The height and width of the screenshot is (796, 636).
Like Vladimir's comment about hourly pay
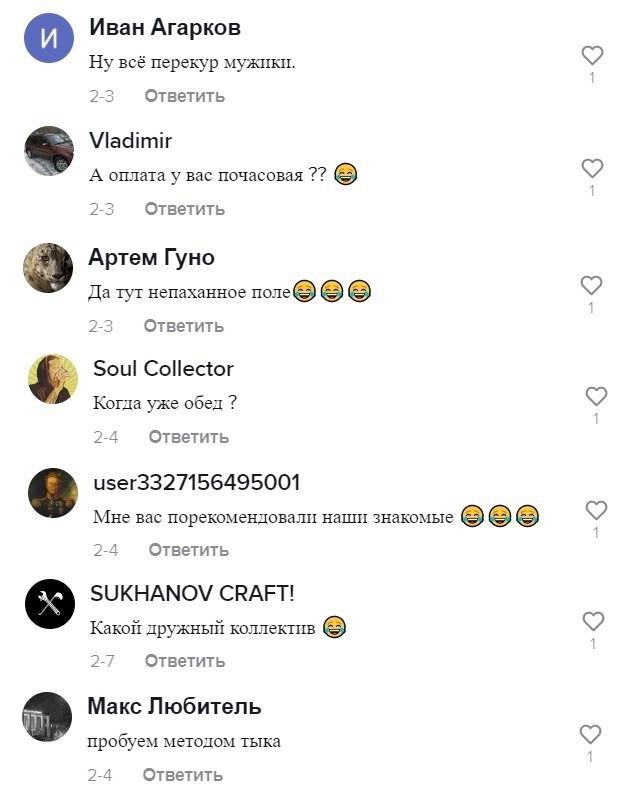(592, 168)
